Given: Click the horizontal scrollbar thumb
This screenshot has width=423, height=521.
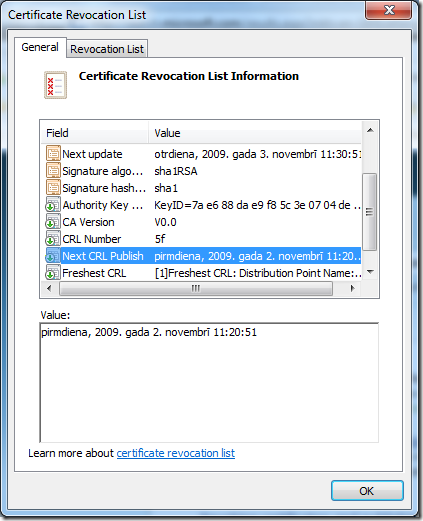Looking at the screenshot, I should 196,288.
